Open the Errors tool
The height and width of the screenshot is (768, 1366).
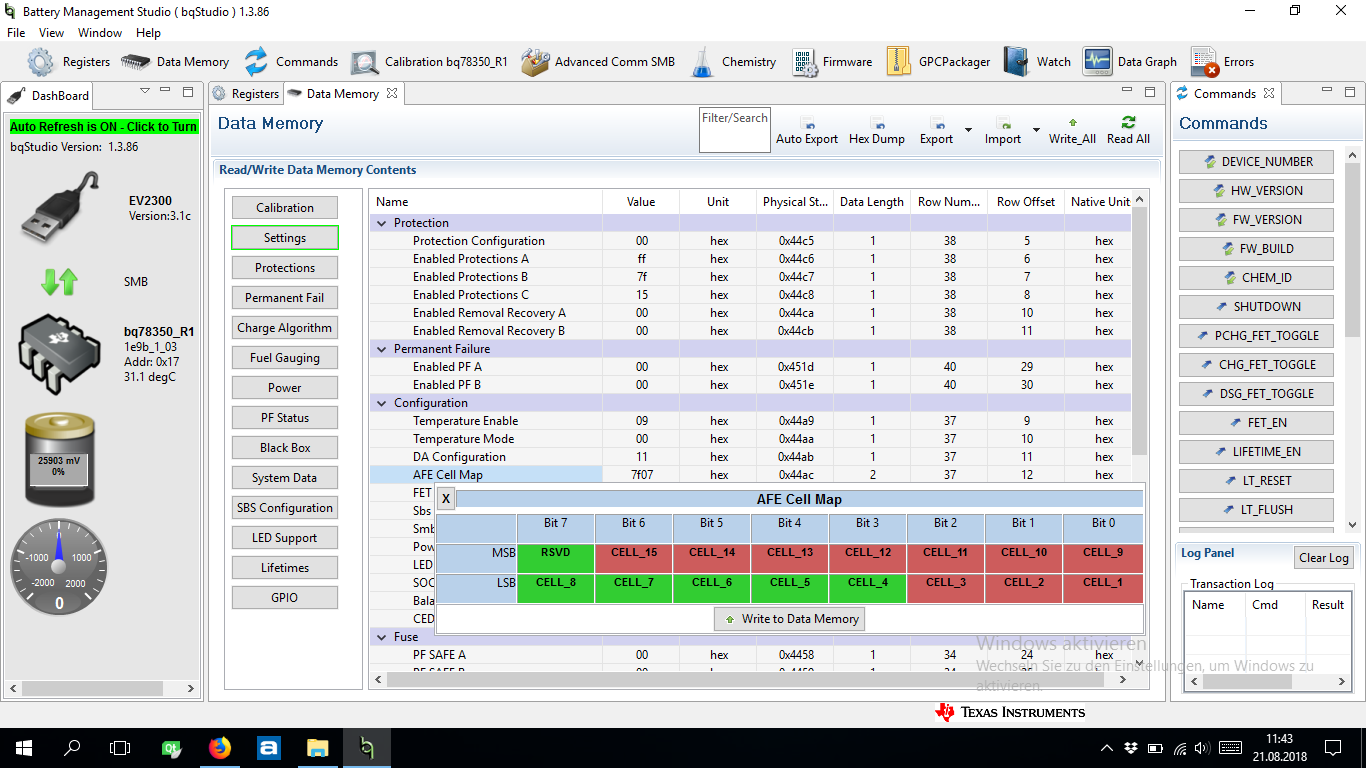(x=1222, y=62)
